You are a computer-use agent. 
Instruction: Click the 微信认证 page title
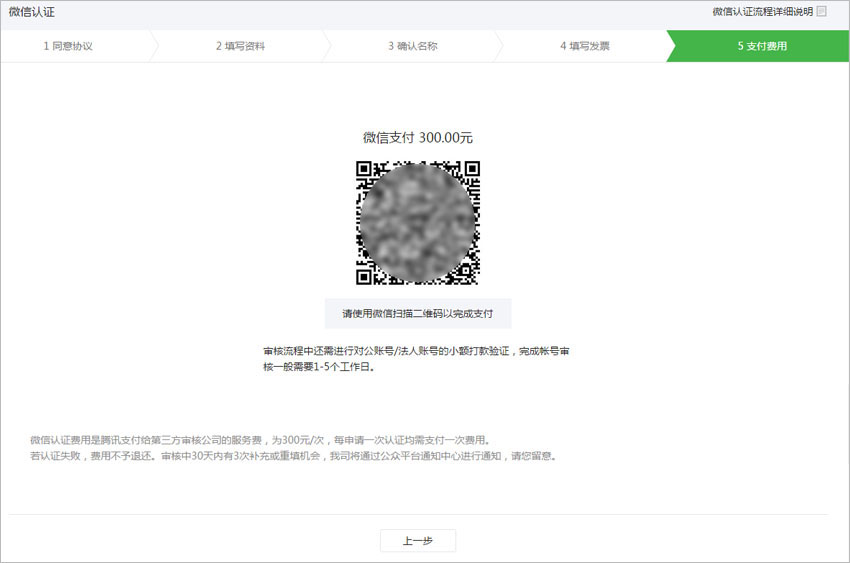click(x=32, y=12)
